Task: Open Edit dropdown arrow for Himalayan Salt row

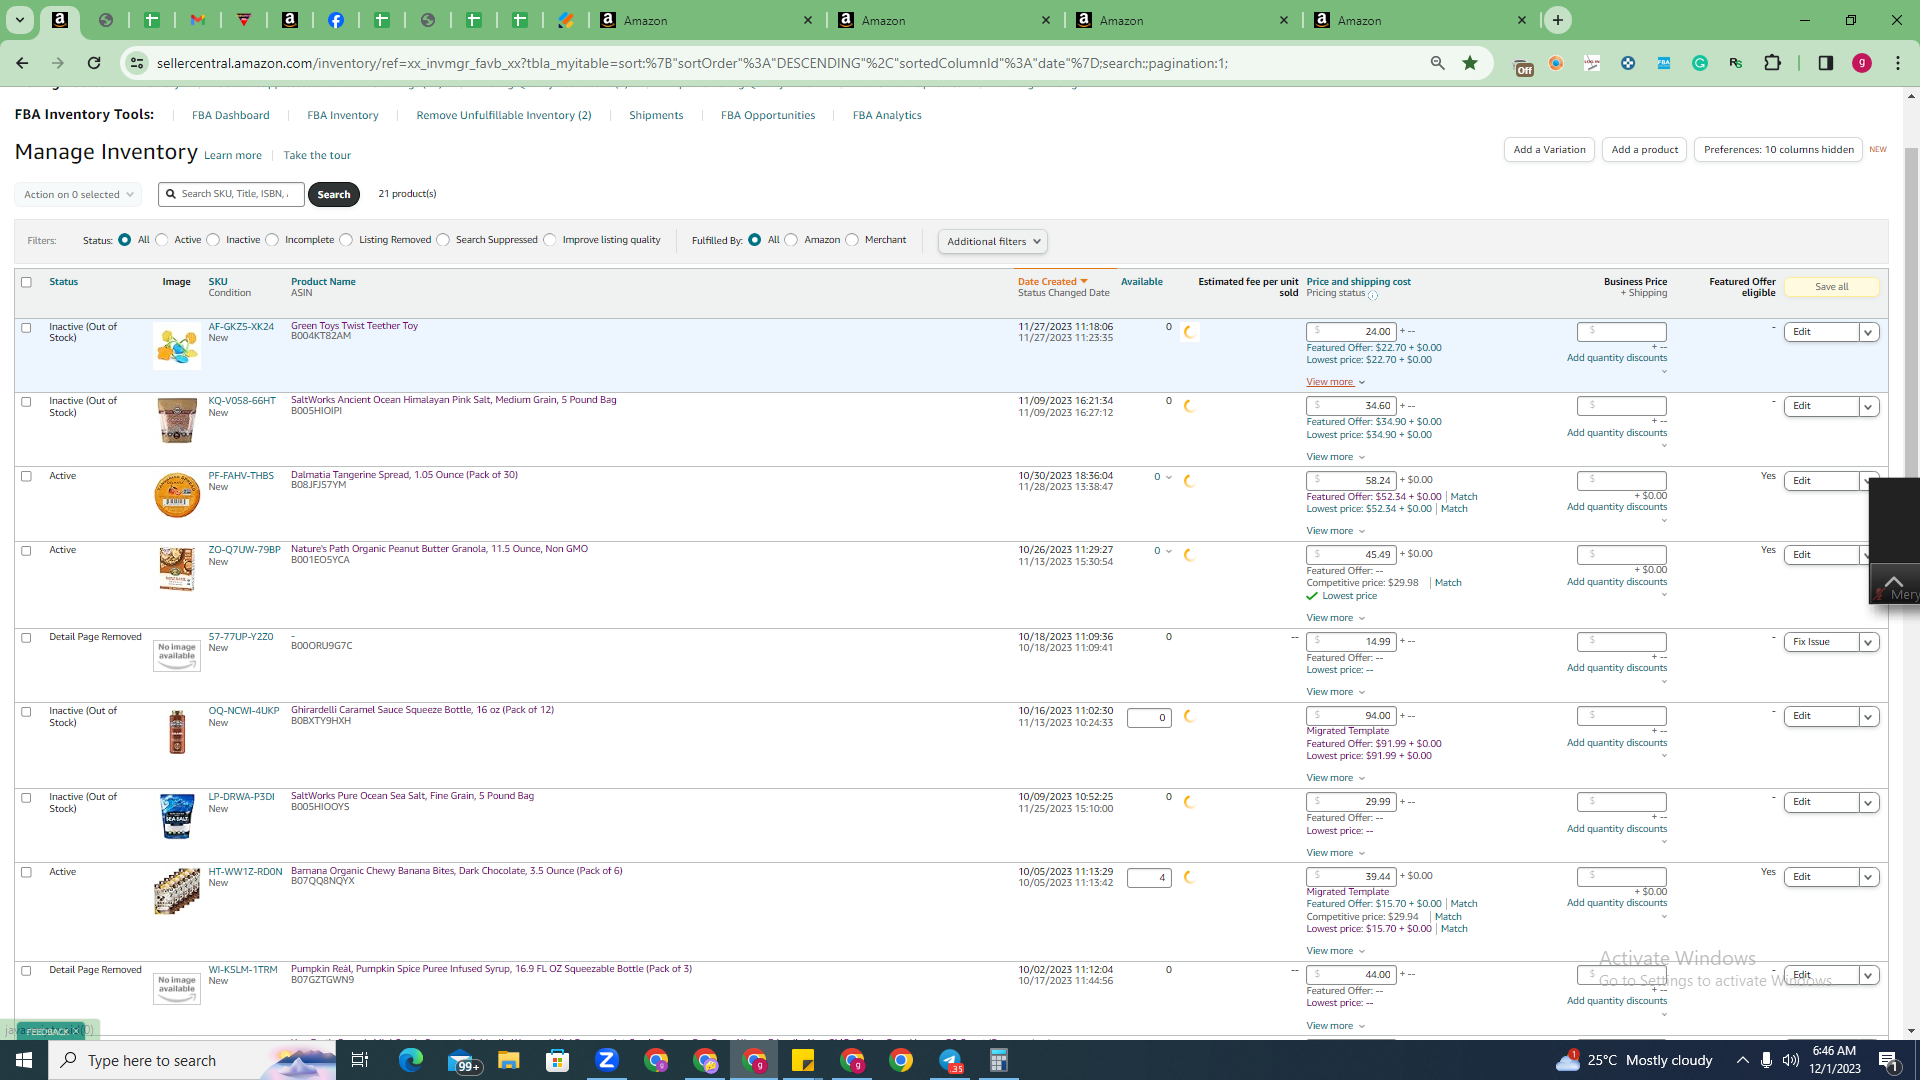Action: coord(1868,407)
